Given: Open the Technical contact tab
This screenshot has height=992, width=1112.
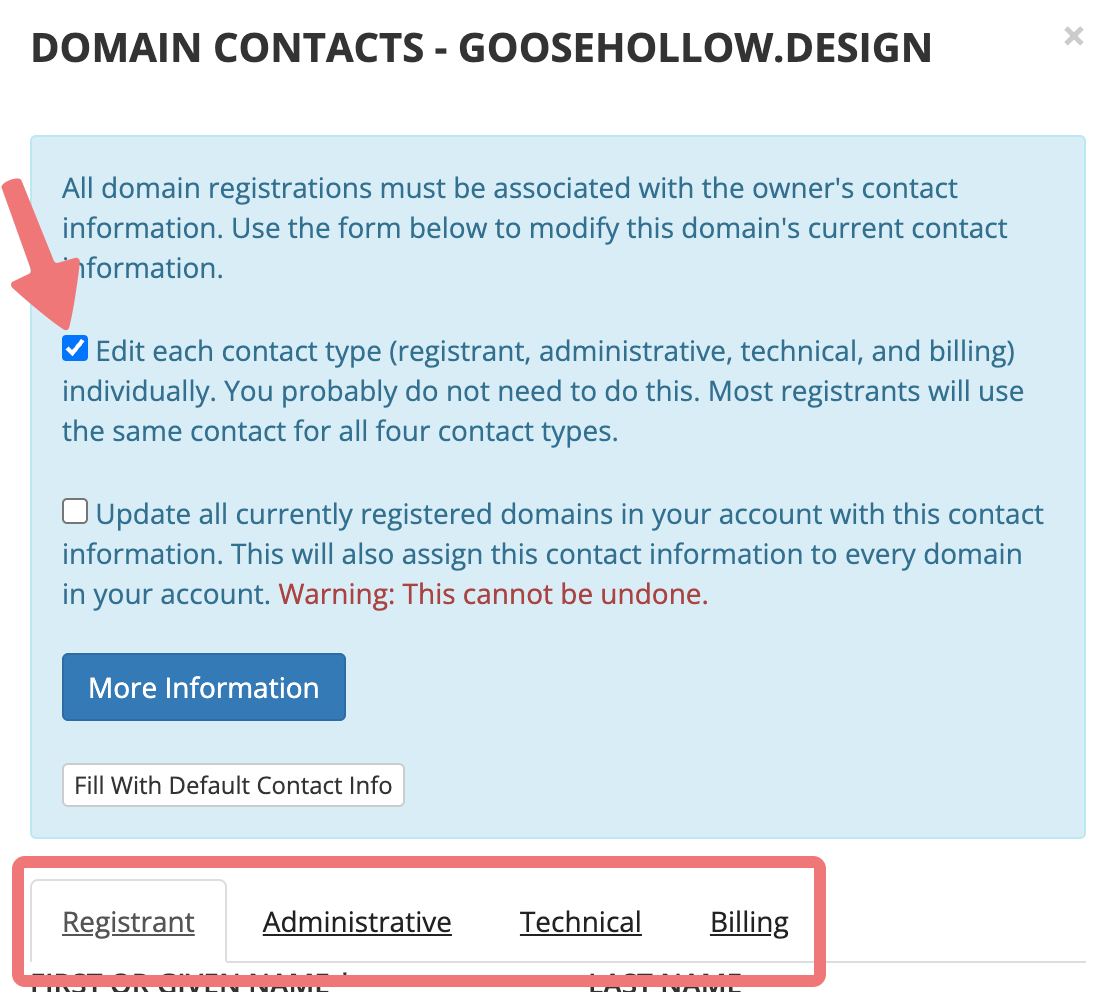Looking at the screenshot, I should [580, 922].
